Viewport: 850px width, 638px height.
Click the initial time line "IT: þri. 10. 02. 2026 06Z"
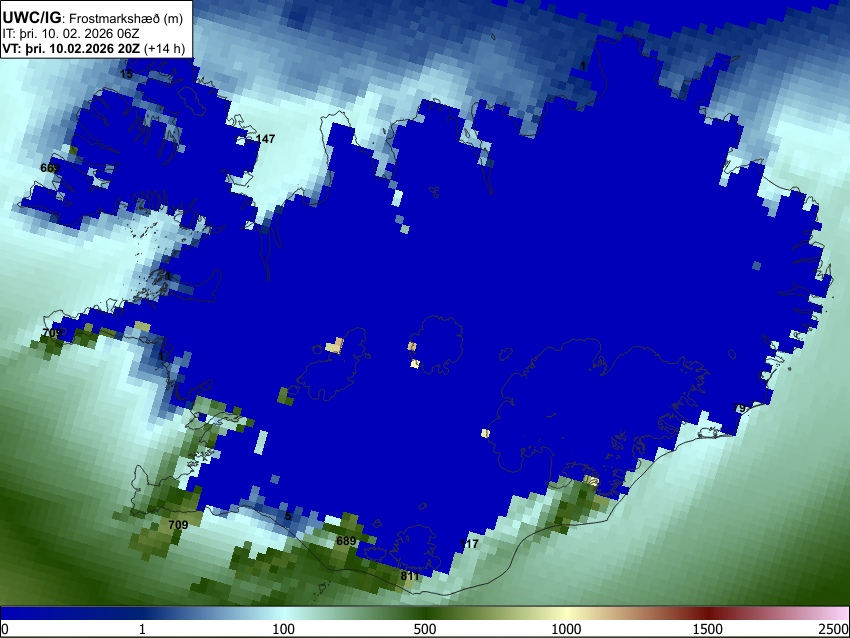point(71,34)
